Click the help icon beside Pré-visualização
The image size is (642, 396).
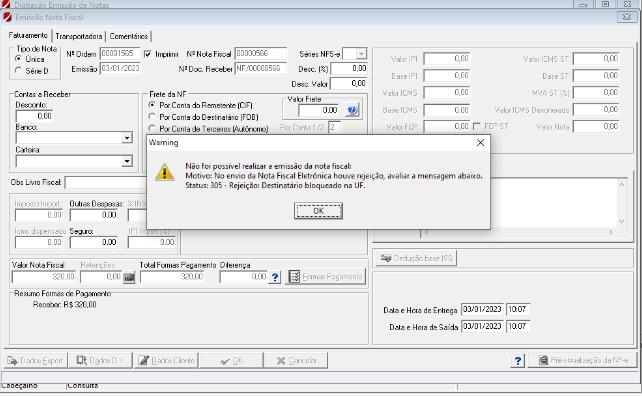518,360
